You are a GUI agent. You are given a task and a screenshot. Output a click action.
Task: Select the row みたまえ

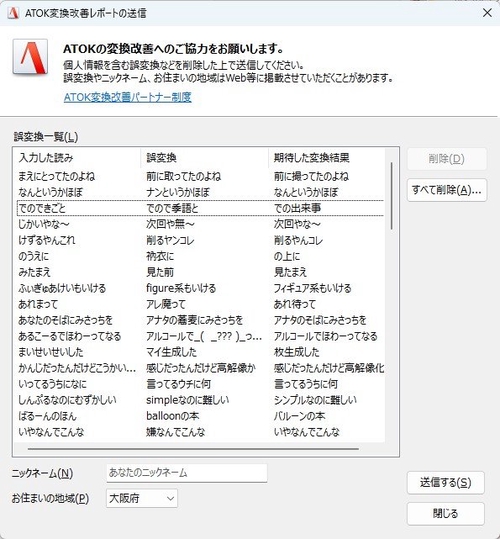pyautogui.click(x=200, y=272)
